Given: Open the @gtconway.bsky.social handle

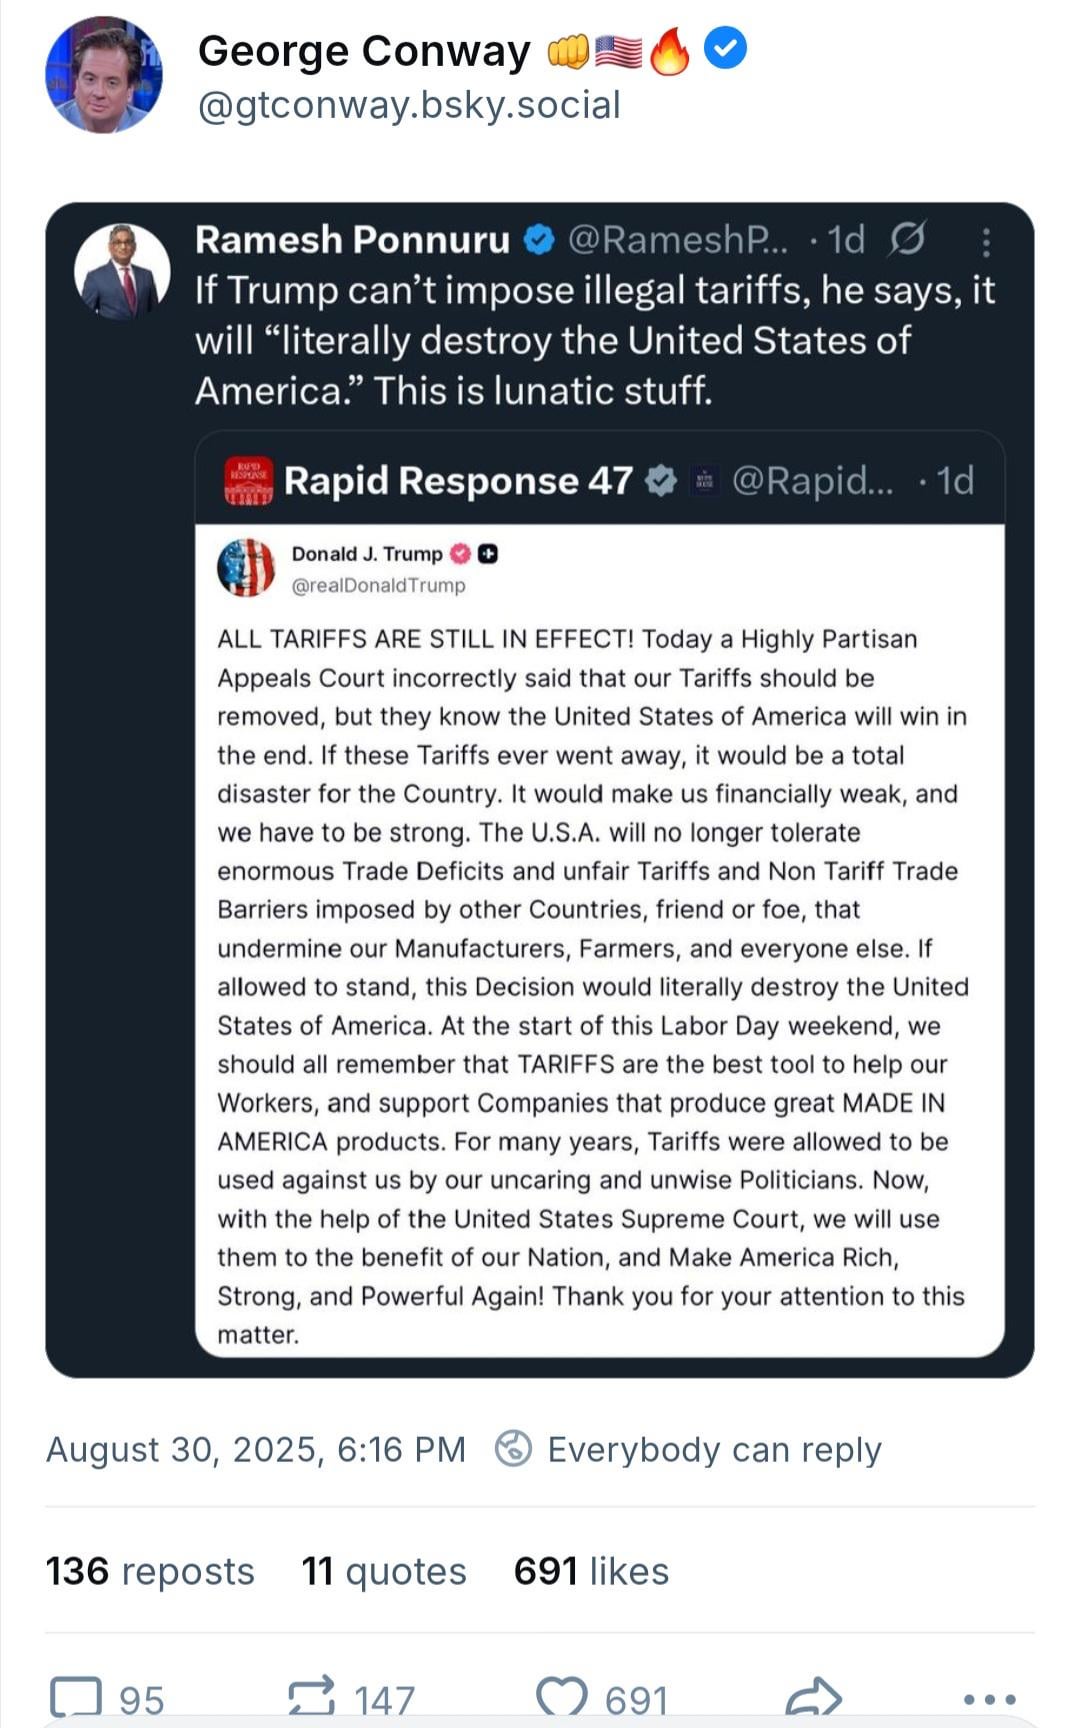Looking at the screenshot, I should pyautogui.click(x=409, y=105).
